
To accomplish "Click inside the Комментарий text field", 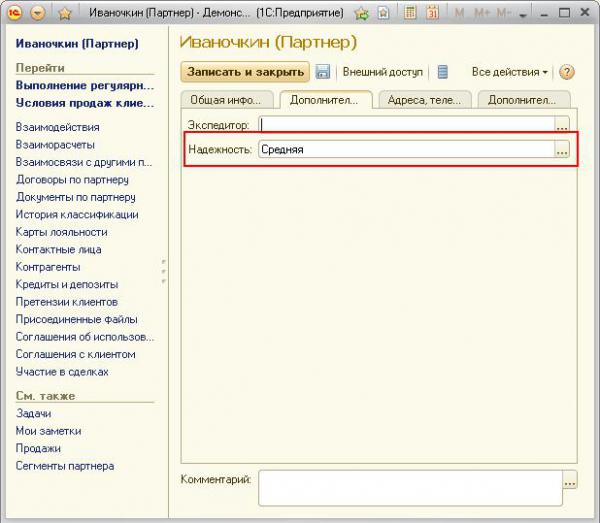I will [x=408, y=488].
